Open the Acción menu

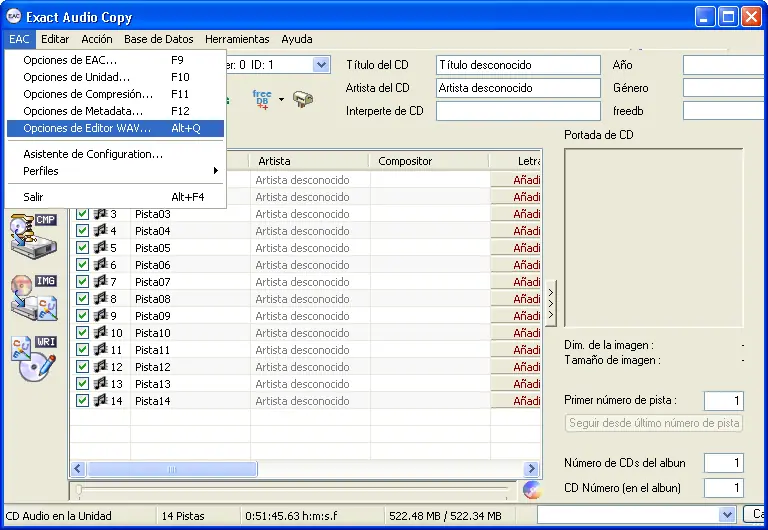97,39
